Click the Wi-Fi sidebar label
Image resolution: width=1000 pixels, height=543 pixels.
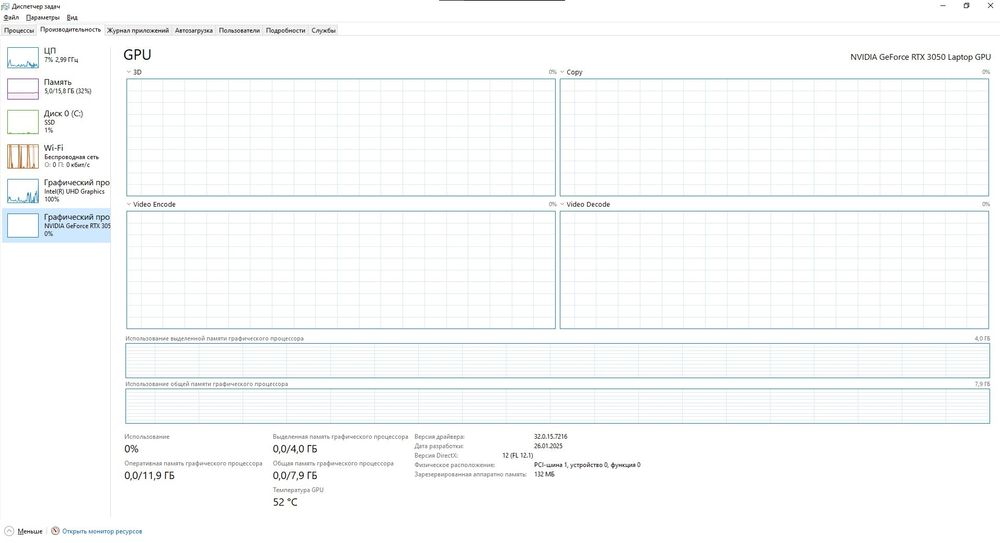(54, 147)
